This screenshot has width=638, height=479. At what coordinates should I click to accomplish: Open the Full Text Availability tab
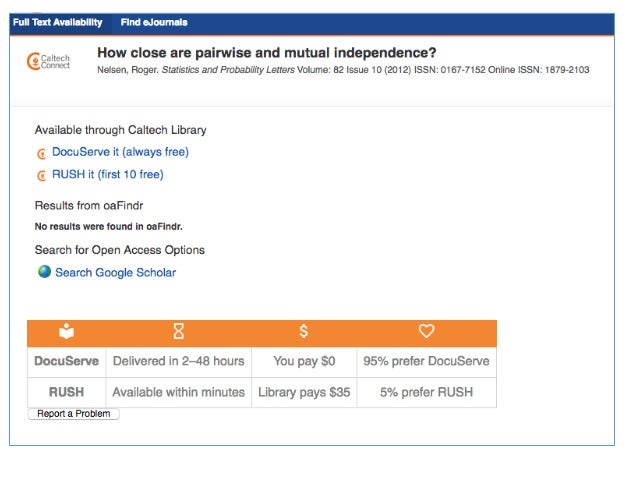tap(58, 22)
